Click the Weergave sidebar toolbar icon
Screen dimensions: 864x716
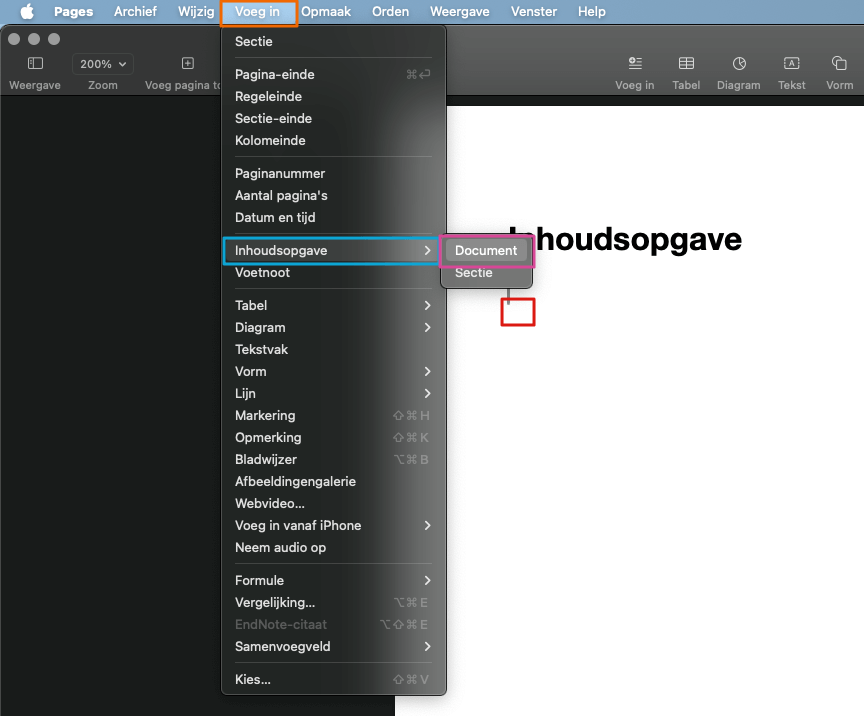35,63
